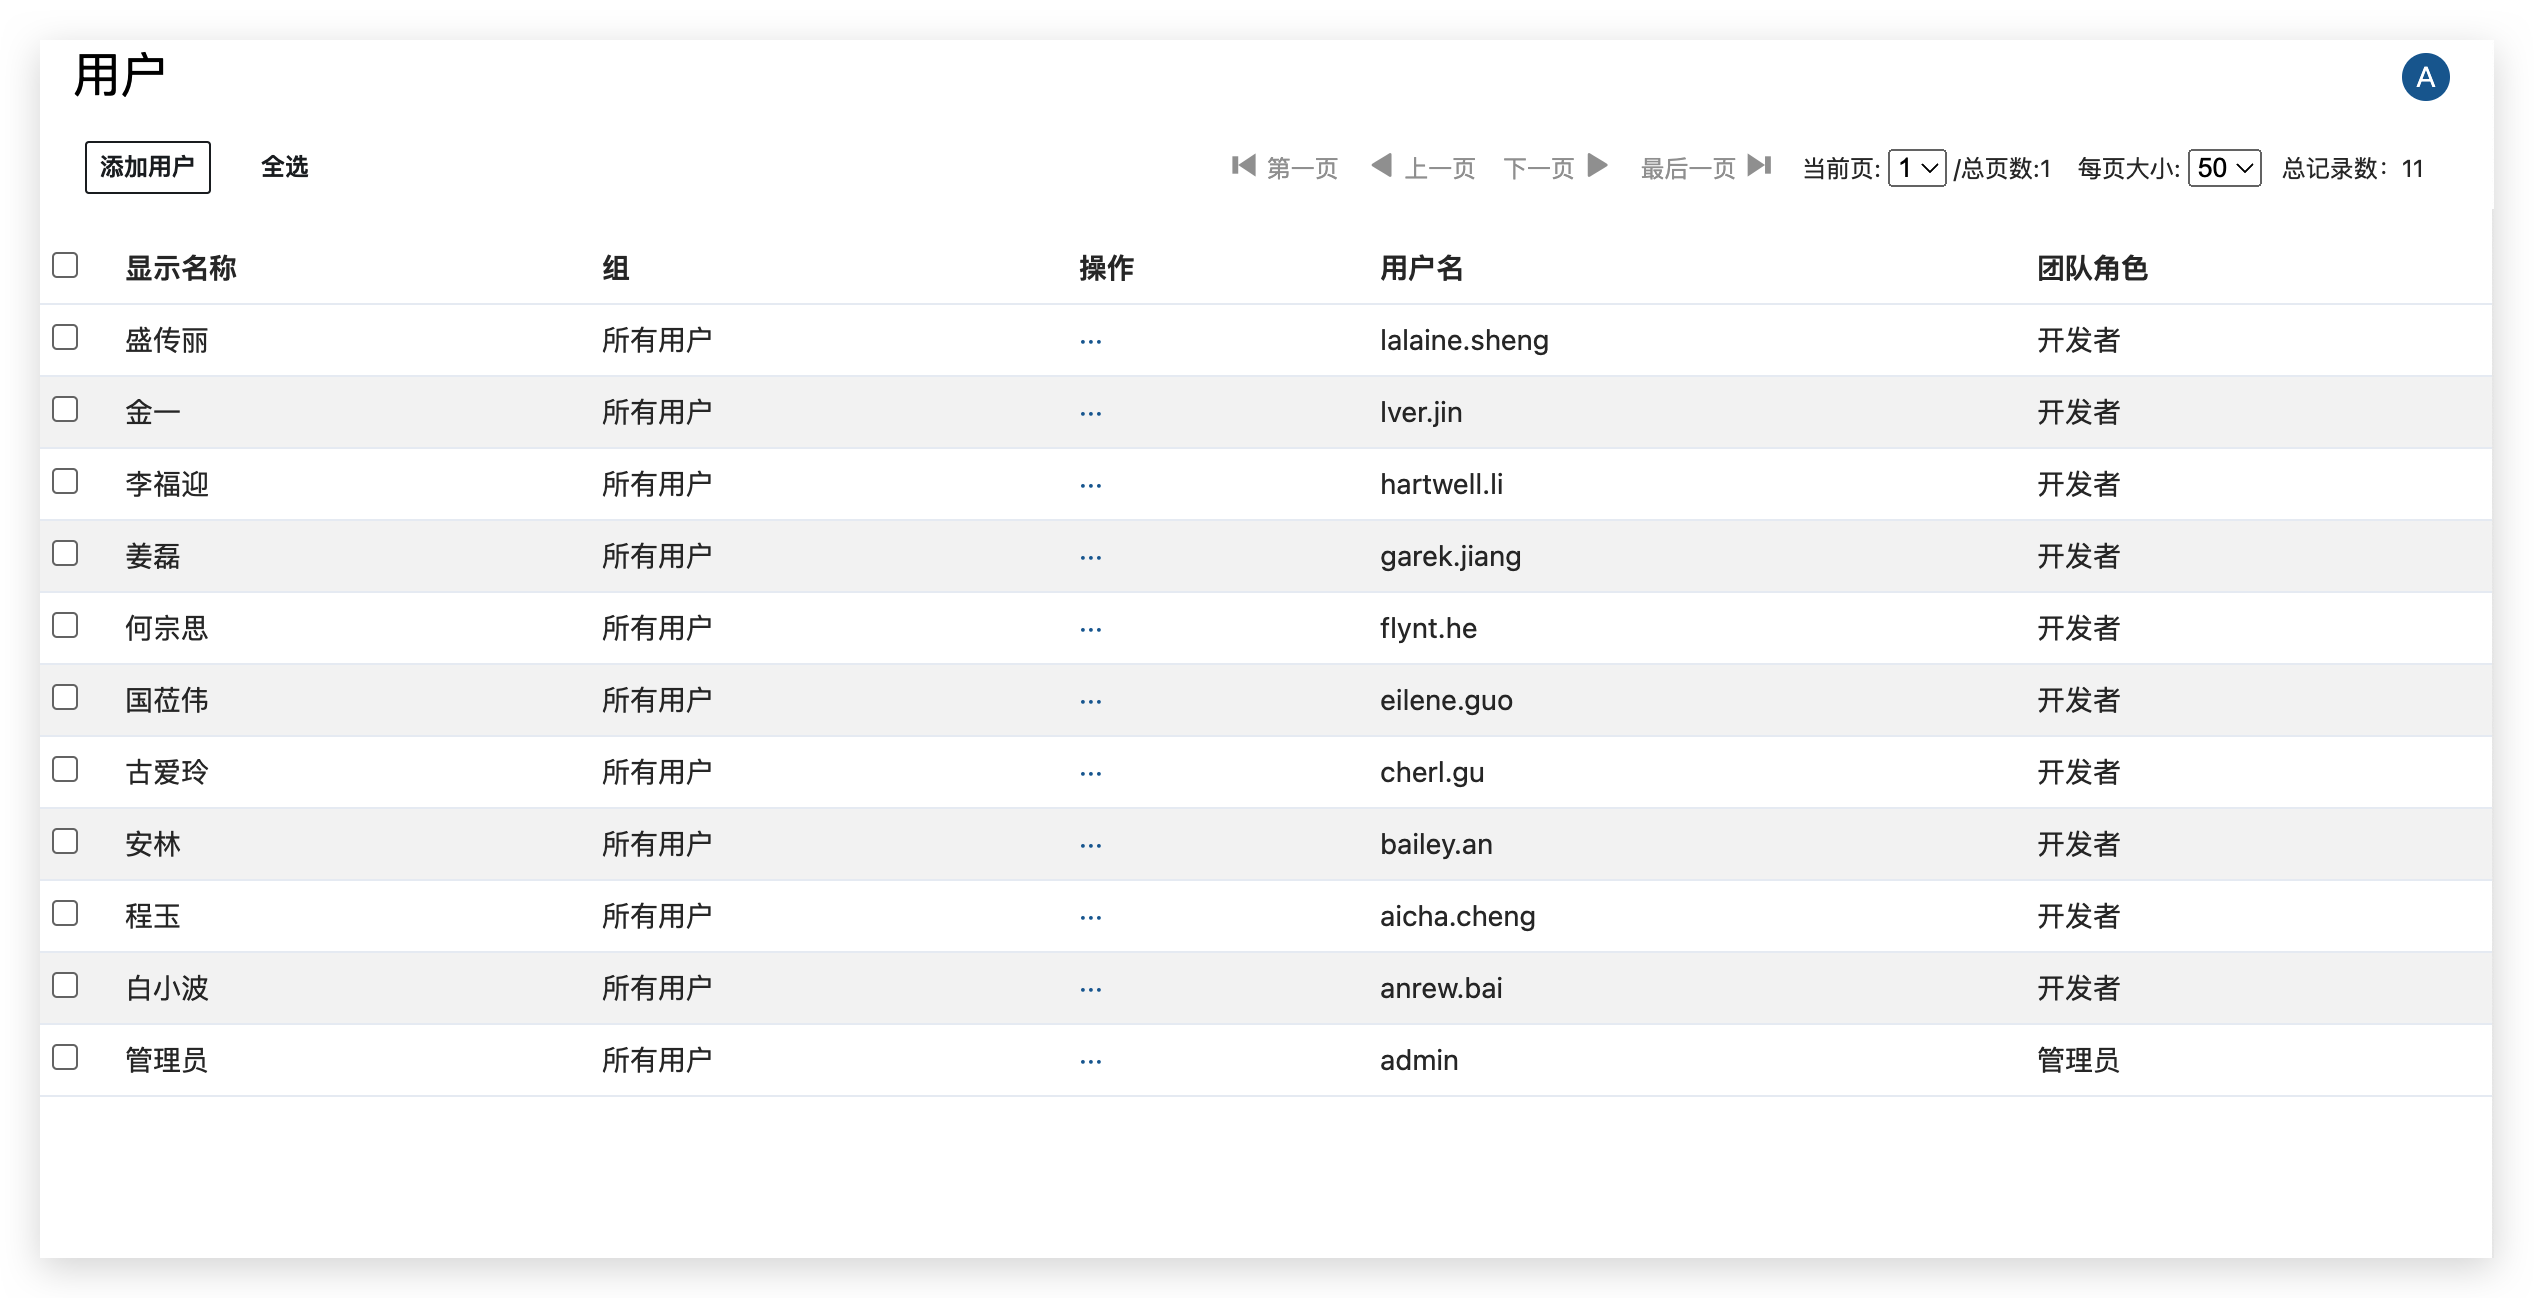The image size is (2534, 1298).
Task: Click display name 白小波
Action: (167, 989)
